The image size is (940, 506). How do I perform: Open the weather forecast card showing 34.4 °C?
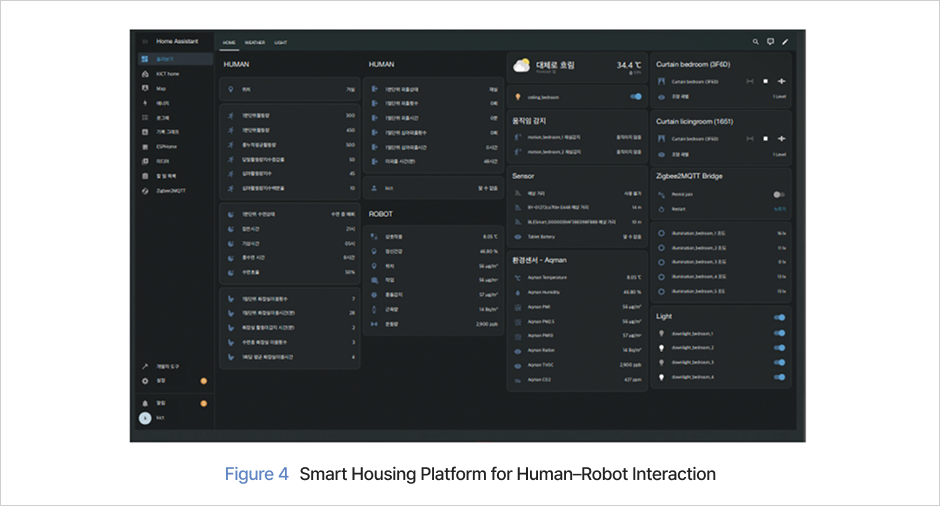pos(577,67)
